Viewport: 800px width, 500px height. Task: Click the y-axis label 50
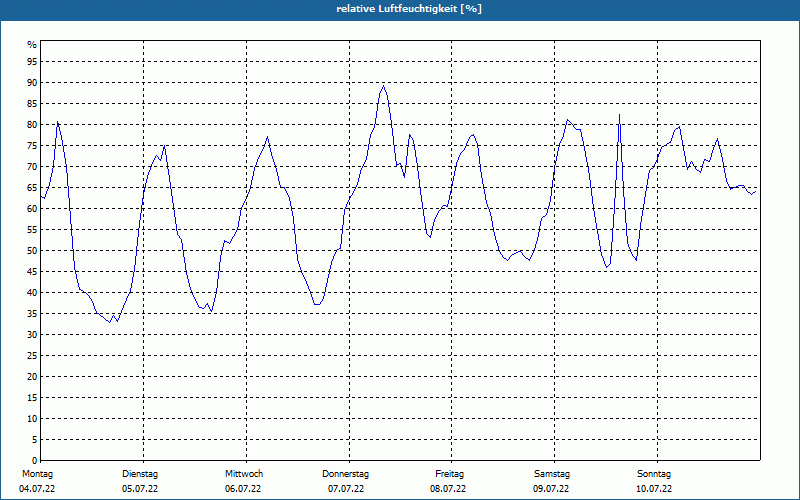(x=32, y=251)
